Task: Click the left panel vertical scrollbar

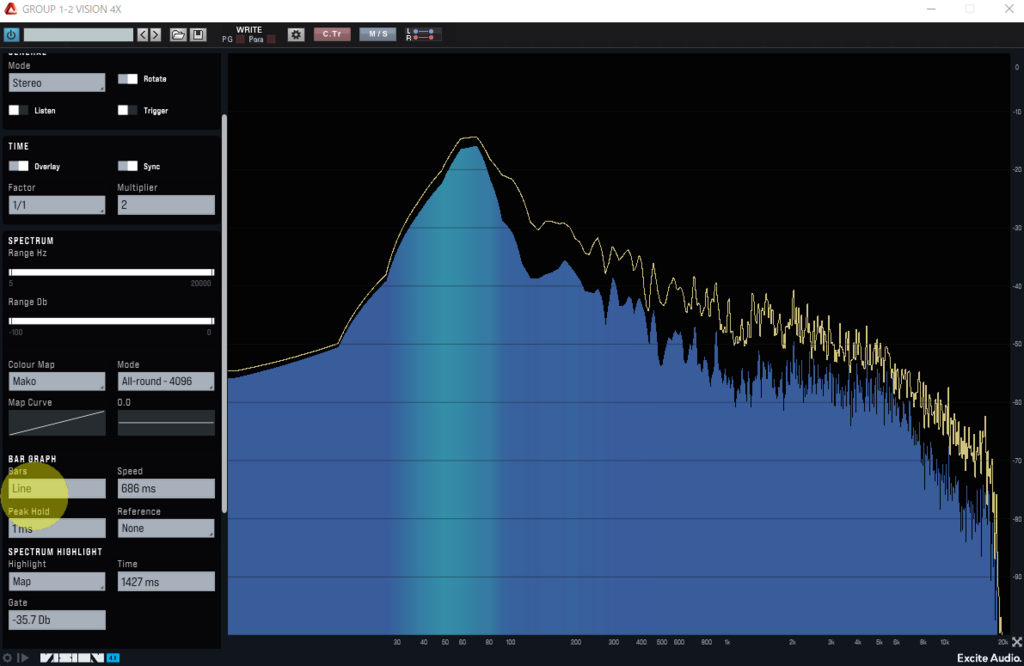Action: click(225, 313)
